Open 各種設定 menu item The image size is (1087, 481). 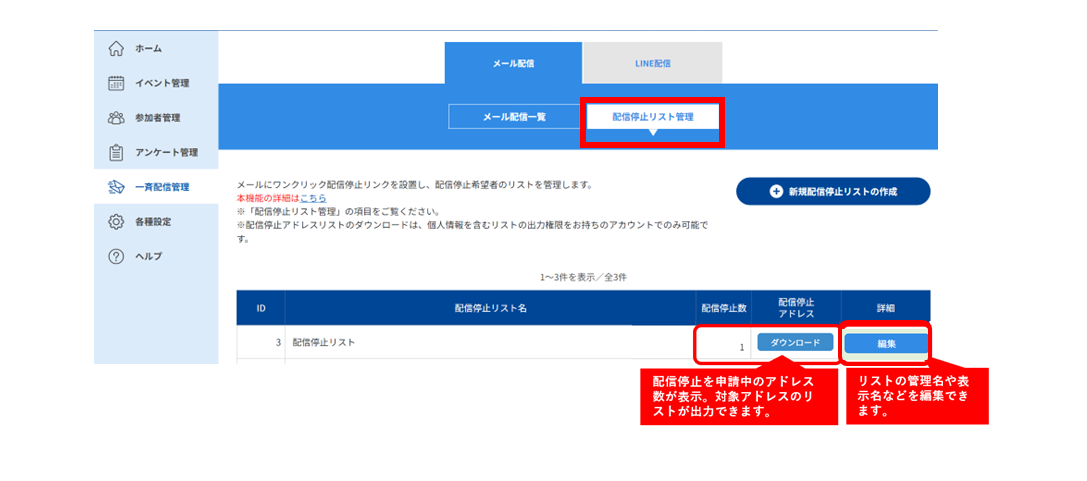tap(156, 222)
